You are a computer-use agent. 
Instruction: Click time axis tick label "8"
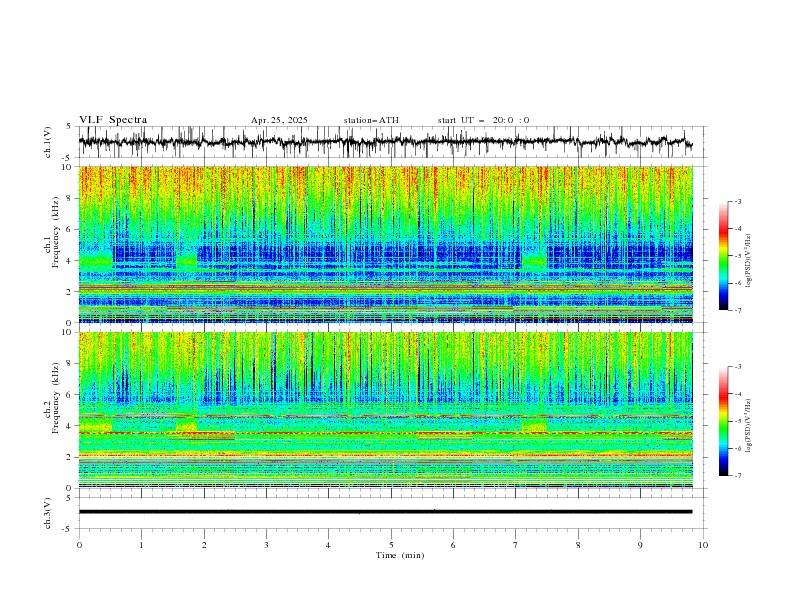pos(578,545)
